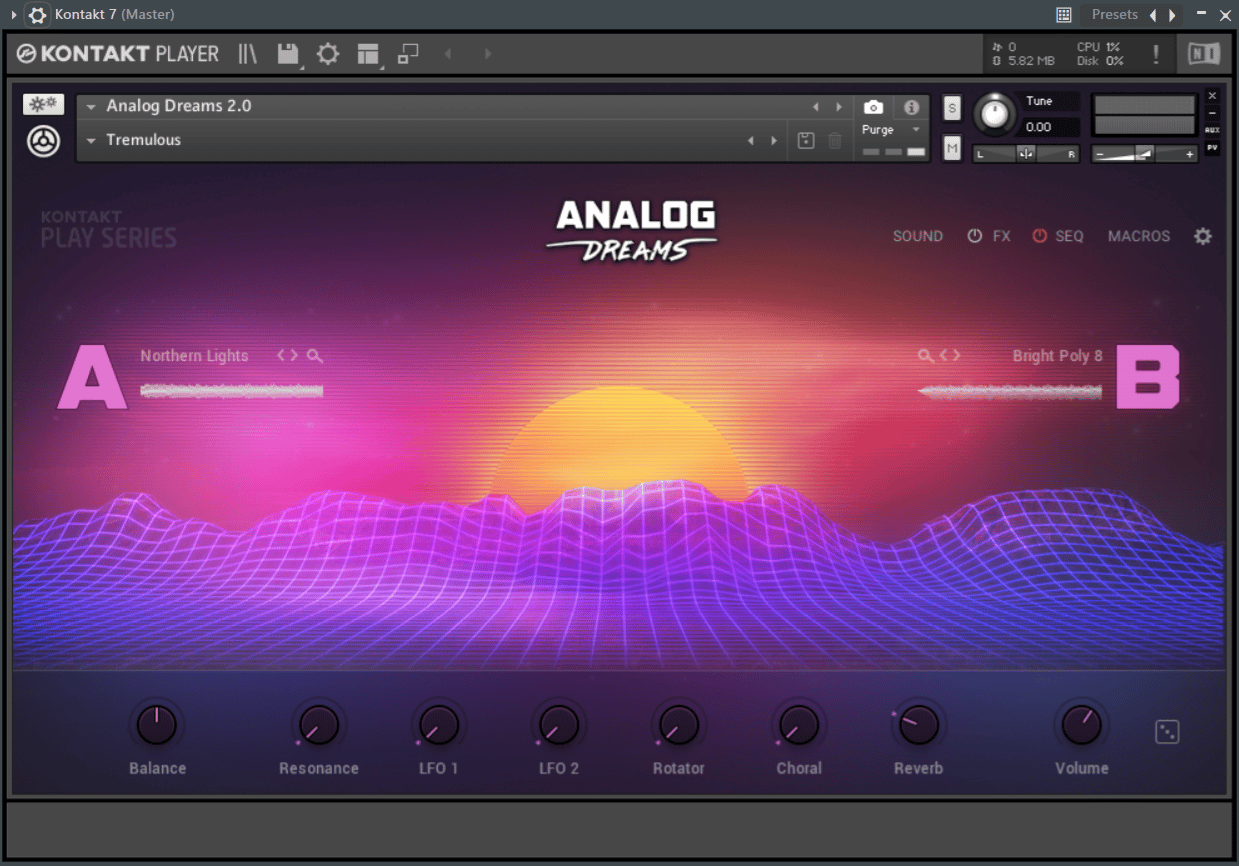Image resolution: width=1239 pixels, height=866 pixels.
Task: Open the Kontakt settings gear
Action: coord(327,54)
